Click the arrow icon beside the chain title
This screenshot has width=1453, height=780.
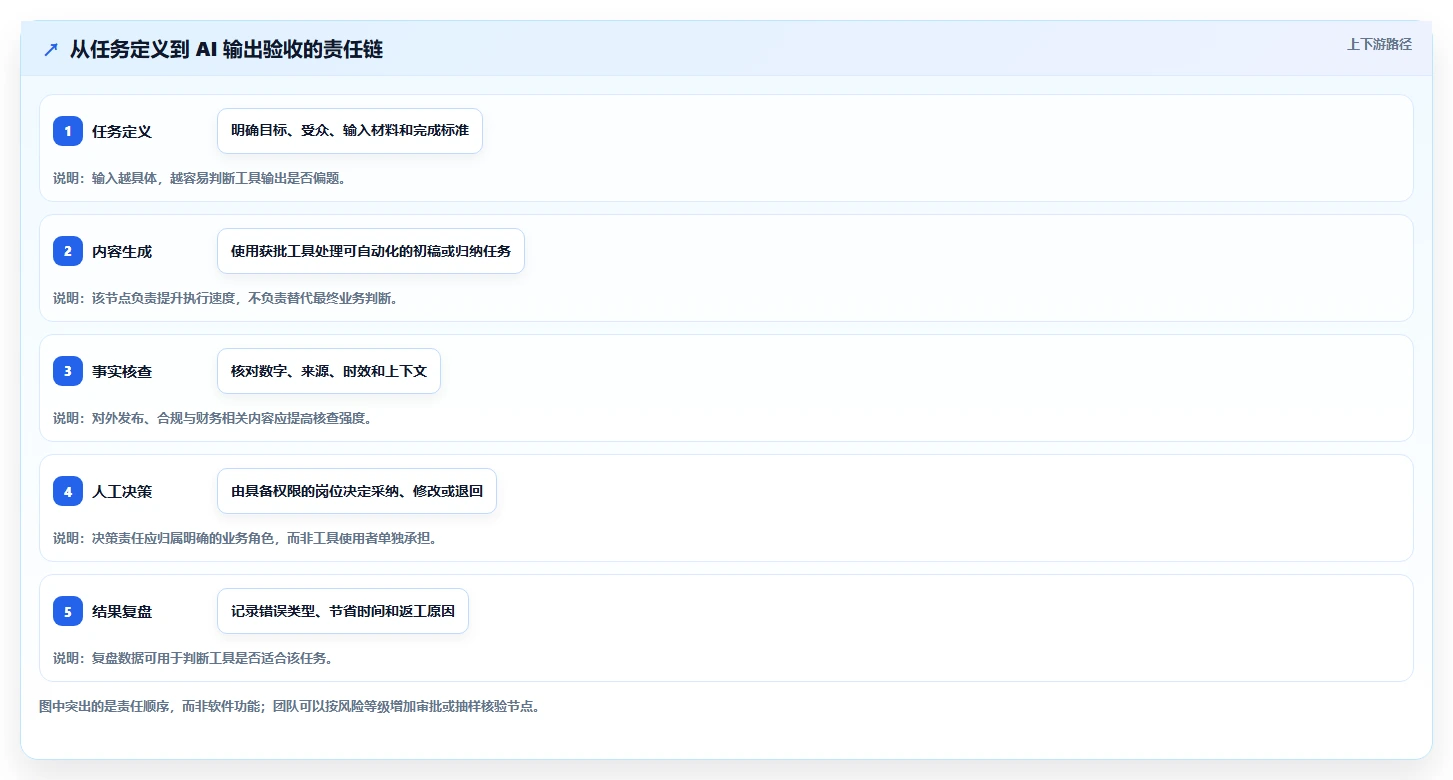tap(51, 50)
